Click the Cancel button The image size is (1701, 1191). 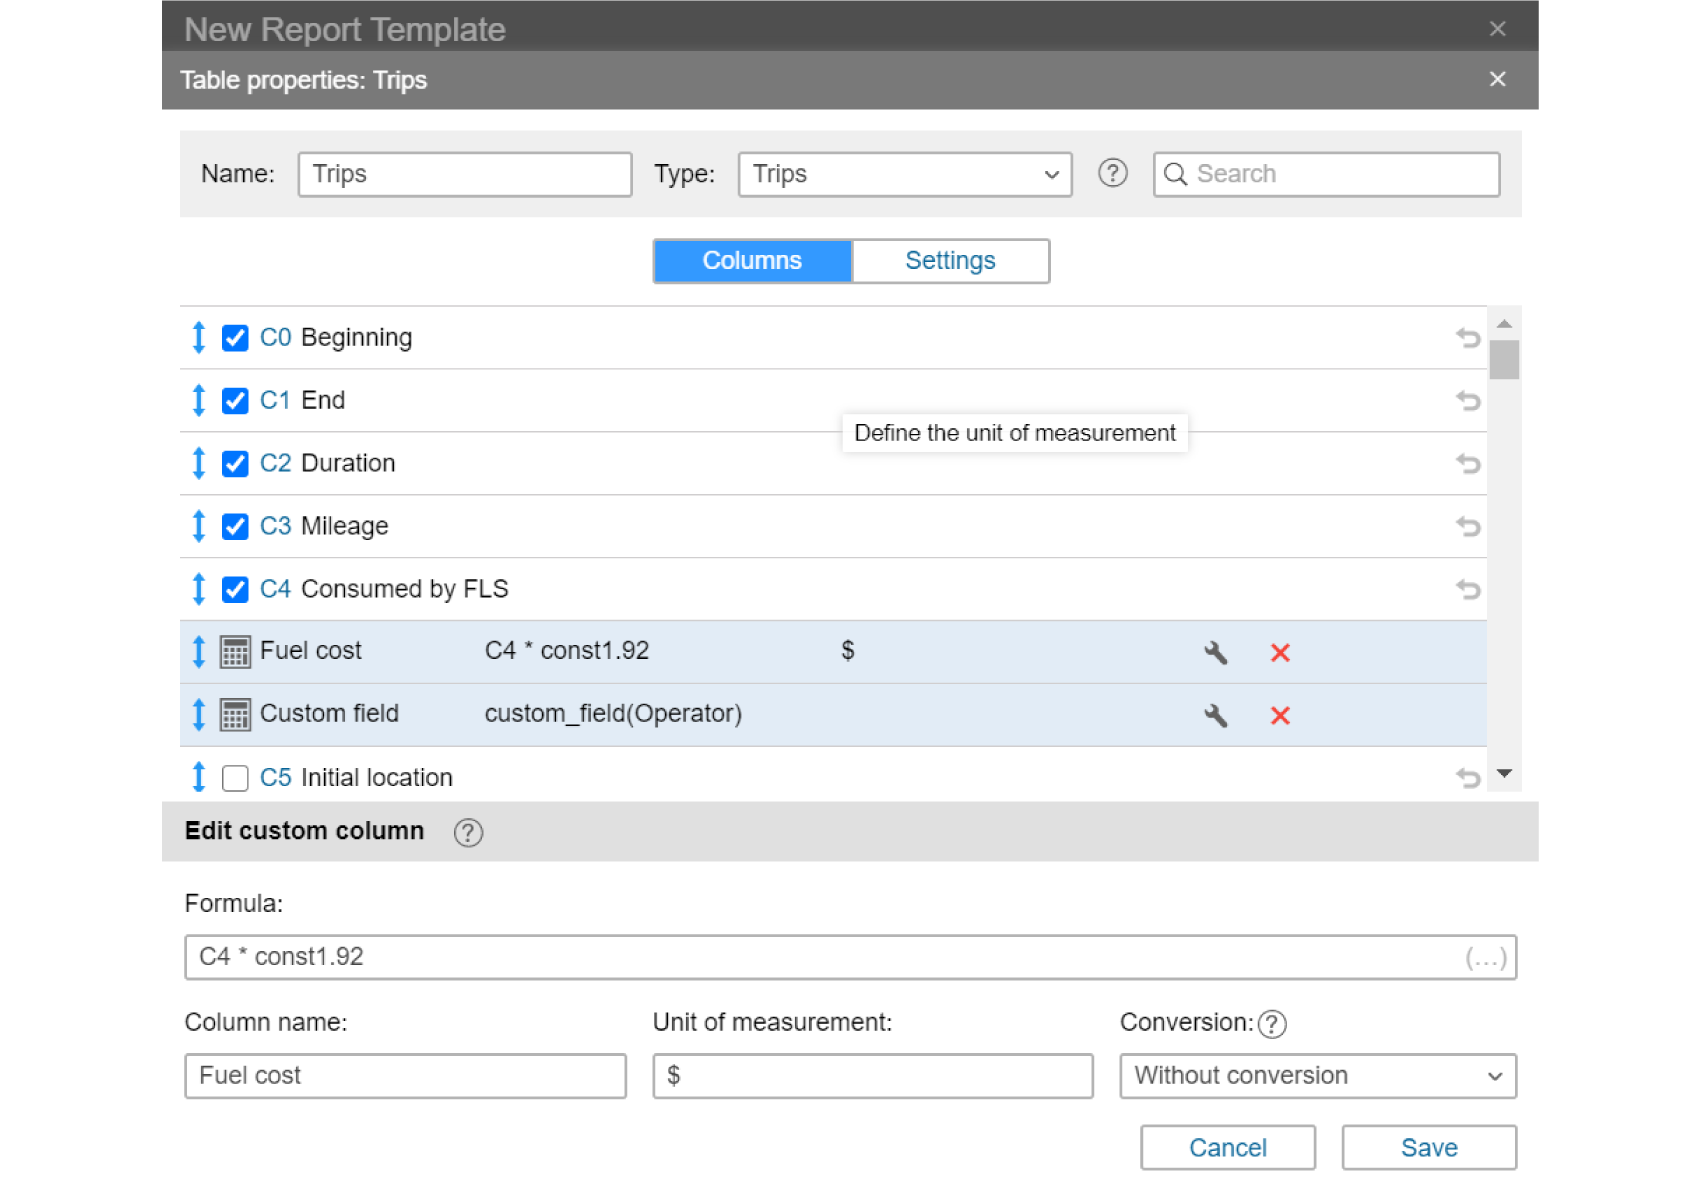tap(1227, 1148)
